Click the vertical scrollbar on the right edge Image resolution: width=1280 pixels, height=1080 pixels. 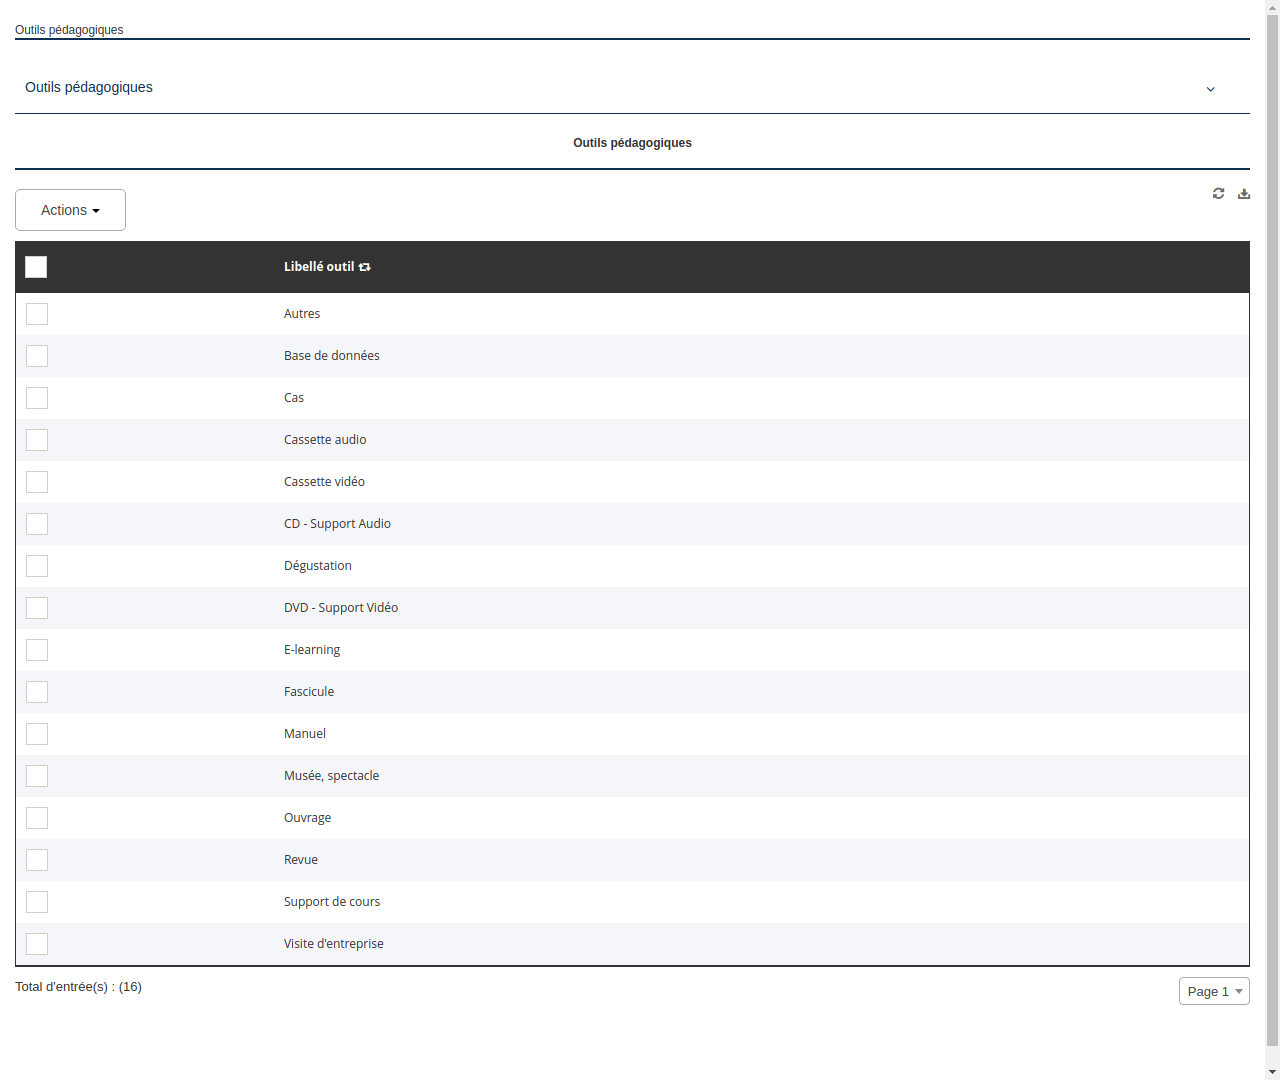click(x=1272, y=540)
